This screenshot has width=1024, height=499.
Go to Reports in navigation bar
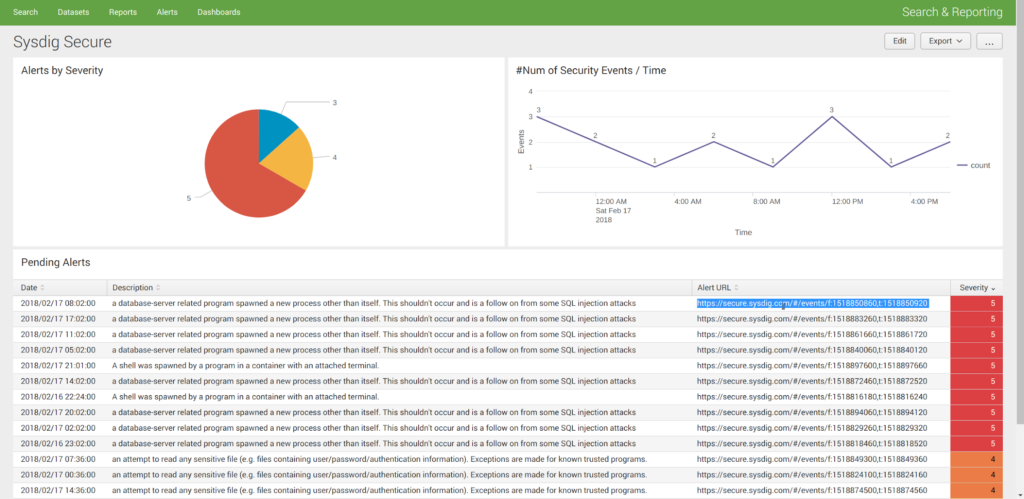tap(123, 12)
